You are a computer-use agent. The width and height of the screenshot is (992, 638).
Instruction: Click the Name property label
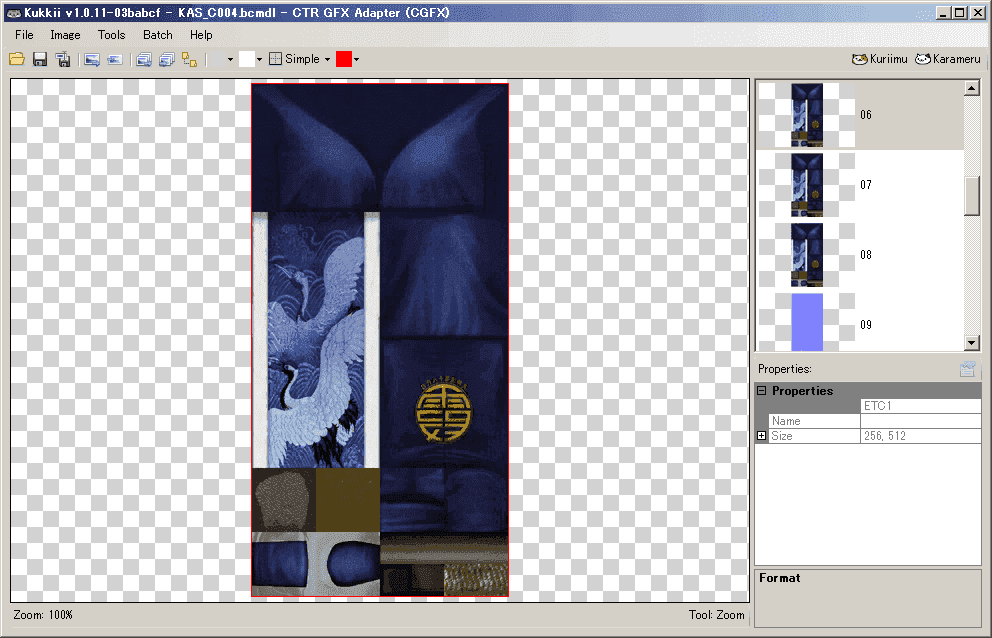[x=786, y=421]
